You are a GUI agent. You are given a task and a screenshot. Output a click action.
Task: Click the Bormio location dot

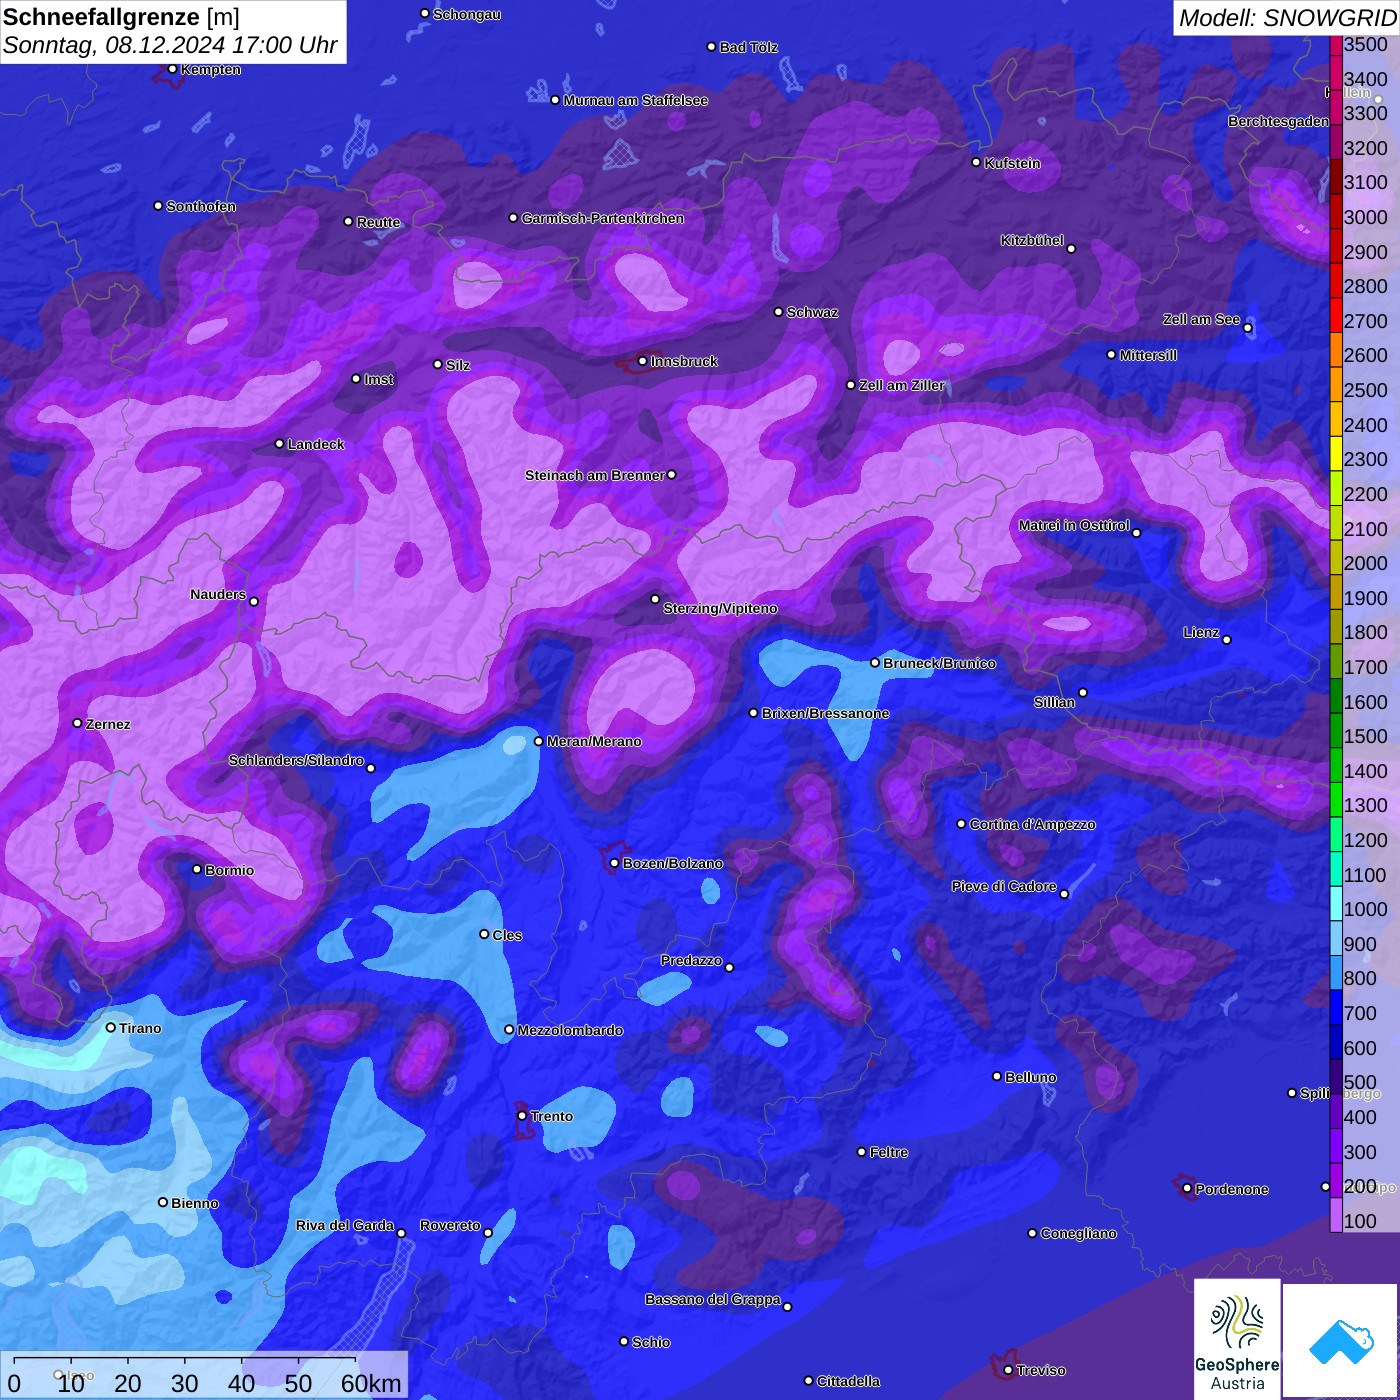point(197,870)
